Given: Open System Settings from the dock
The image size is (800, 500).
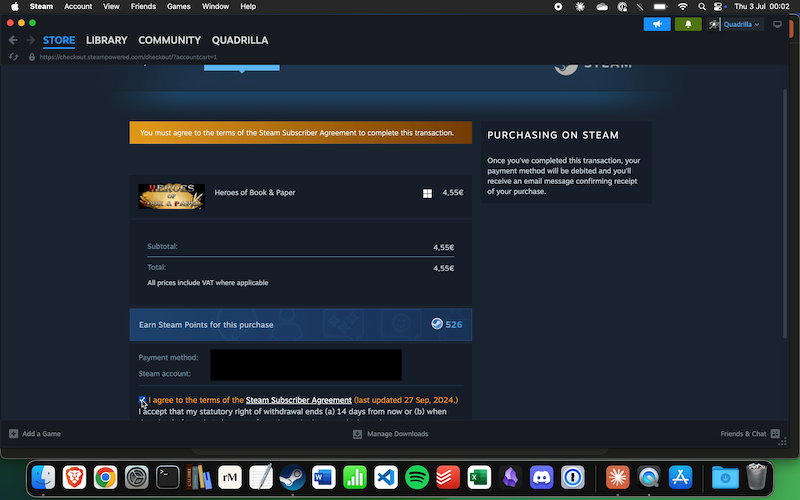Looking at the screenshot, I should [x=137, y=478].
